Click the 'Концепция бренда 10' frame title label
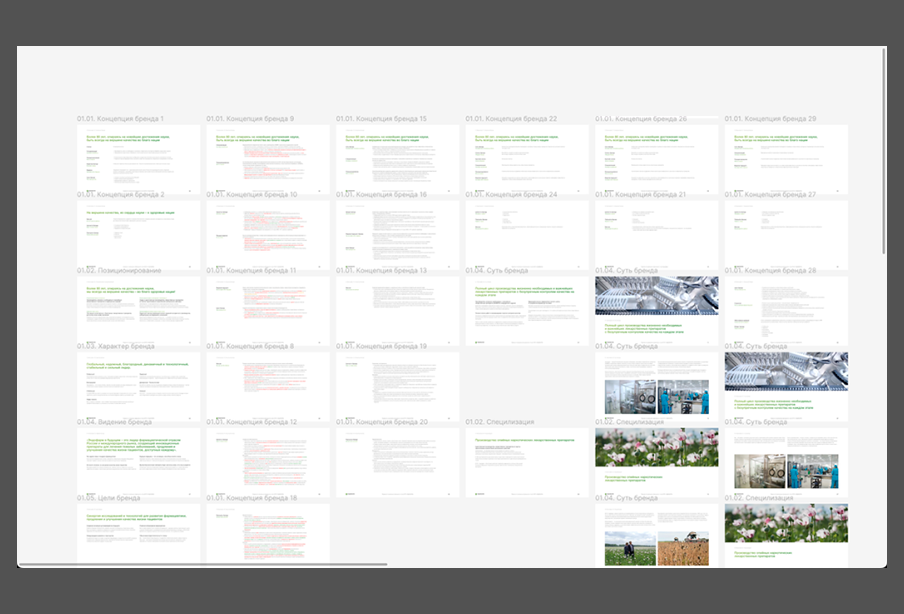This screenshot has height=614, width=904. [252, 195]
